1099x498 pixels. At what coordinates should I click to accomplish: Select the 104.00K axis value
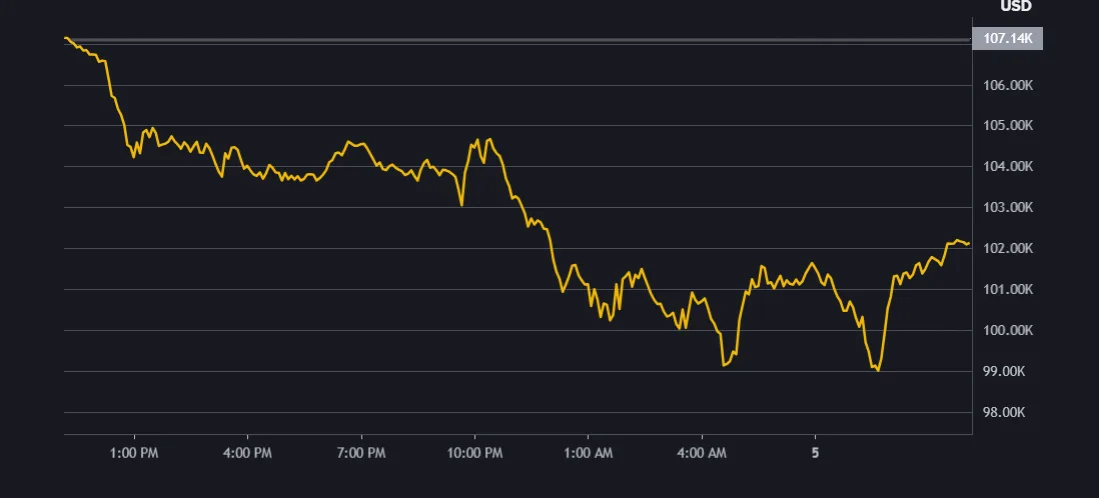pos(1008,167)
